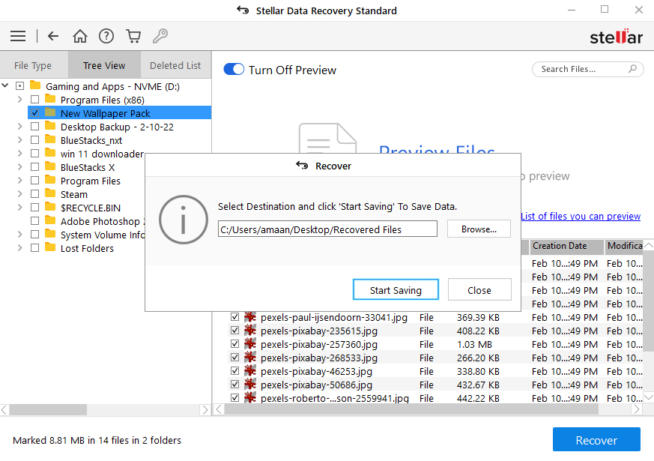
Task: Click the search magnifier icon
Action: coord(633,68)
